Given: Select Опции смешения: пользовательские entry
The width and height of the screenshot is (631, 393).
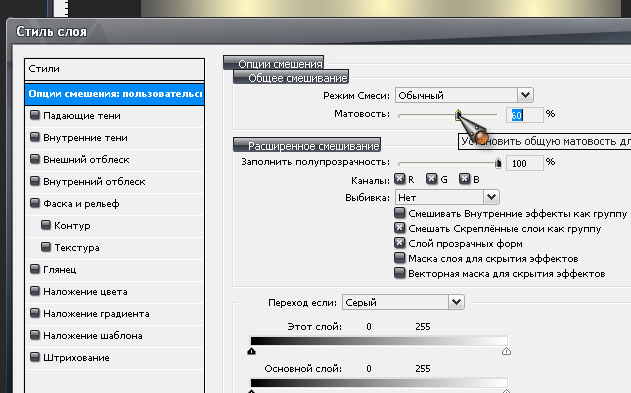Looking at the screenshot, I should [x=114, y=94].
